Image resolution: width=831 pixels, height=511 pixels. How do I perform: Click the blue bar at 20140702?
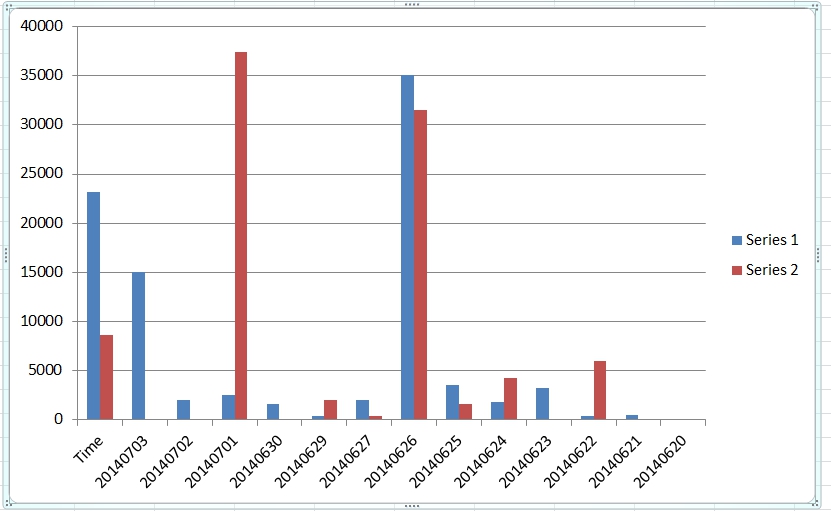tap(183, 410)
